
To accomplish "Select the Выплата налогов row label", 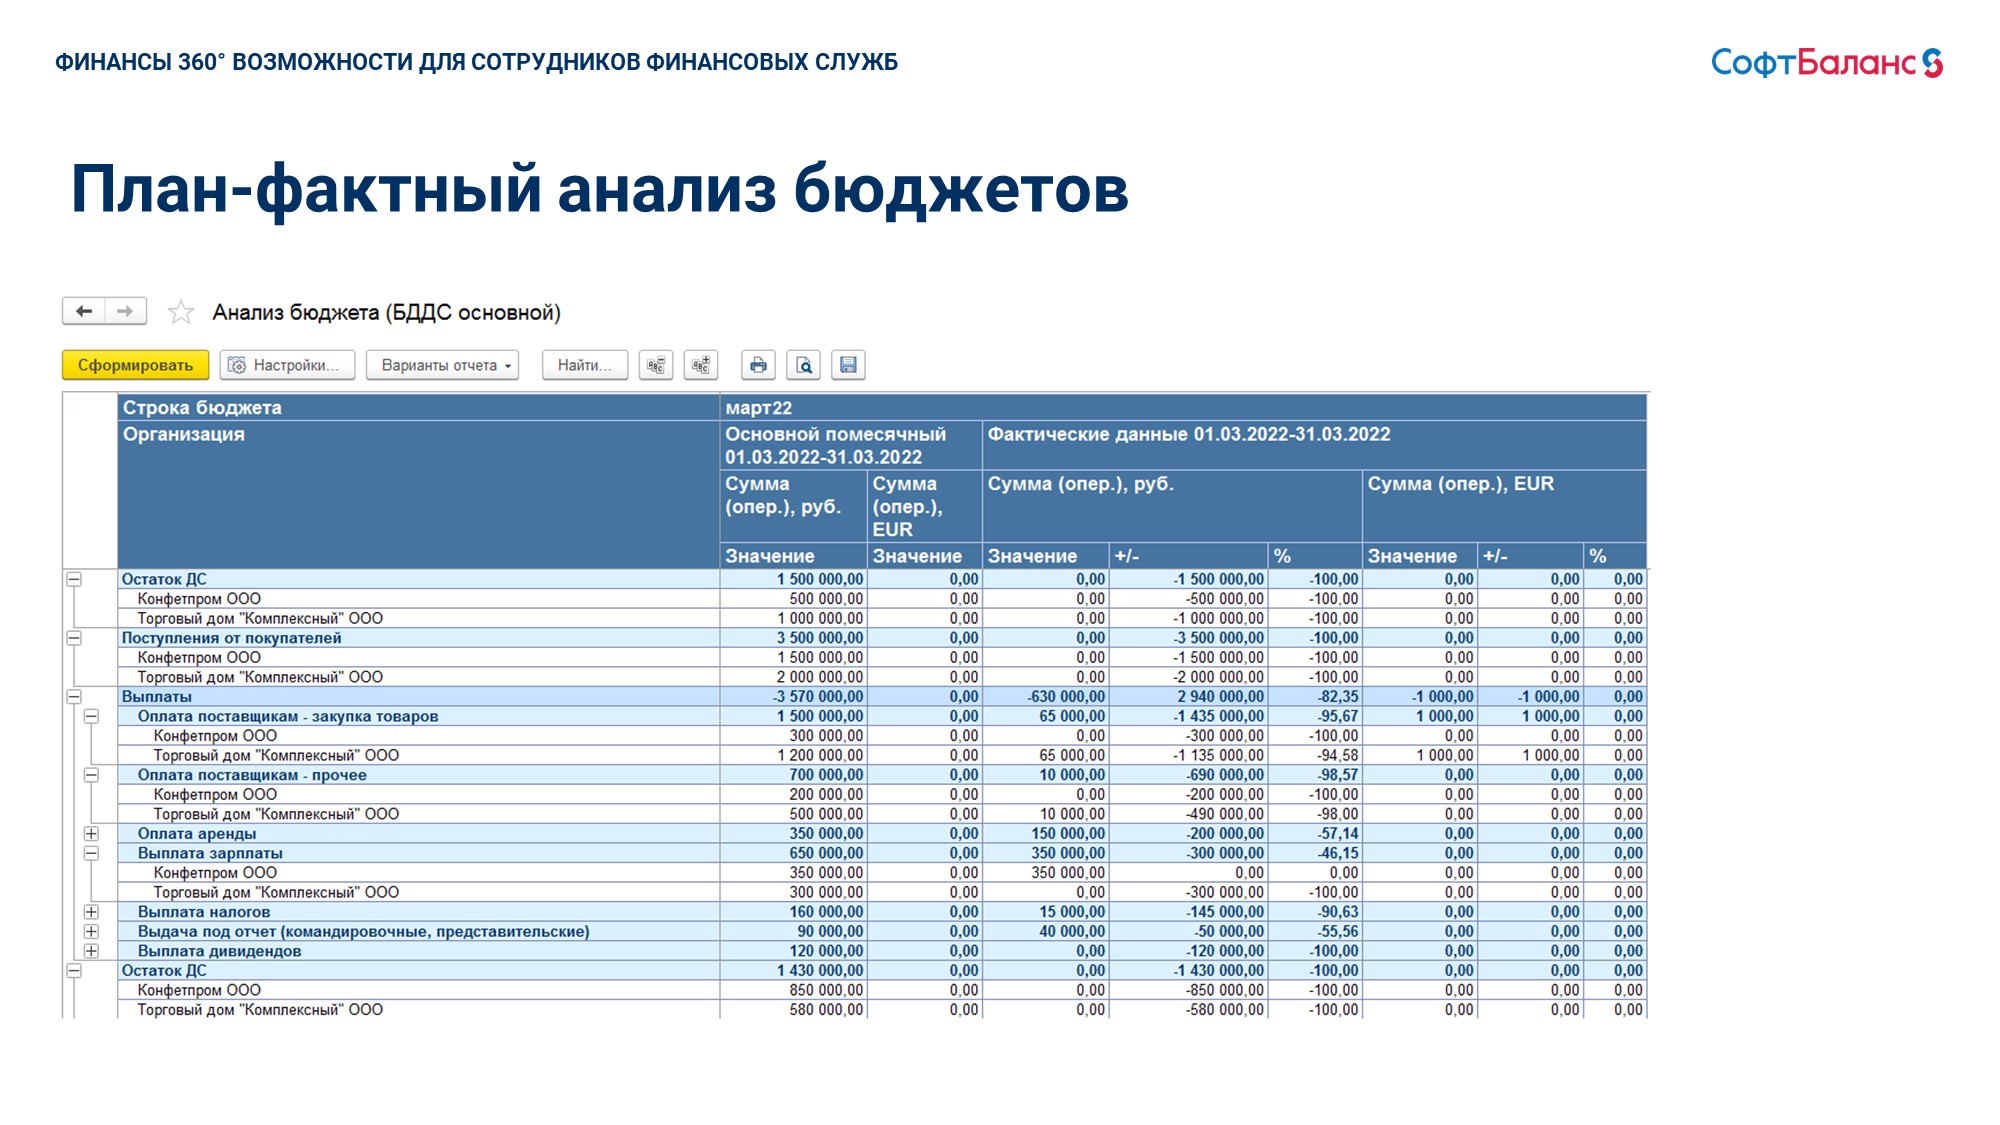I will coord(204,912).
